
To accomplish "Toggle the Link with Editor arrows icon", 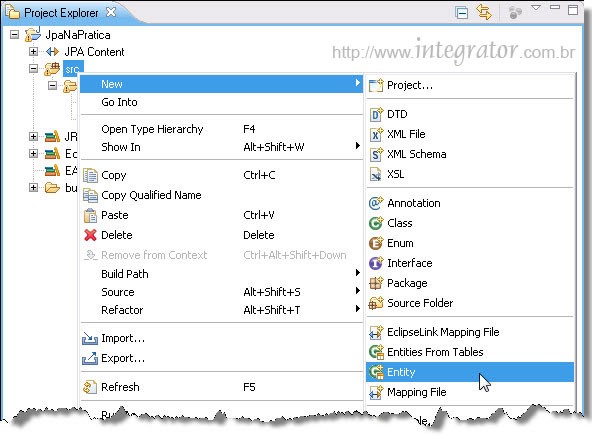I will (484, 12).
